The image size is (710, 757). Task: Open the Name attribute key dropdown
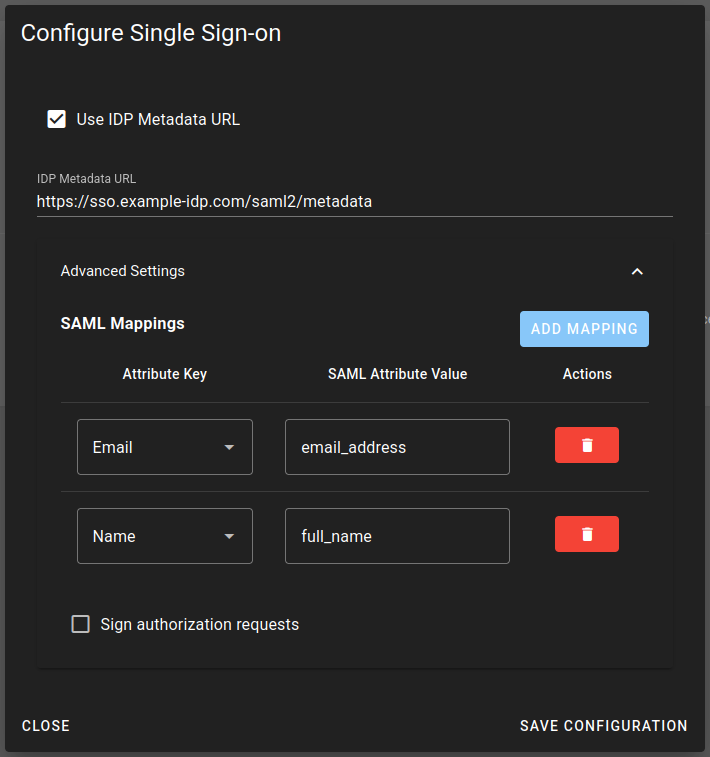click(x=165, y=536)
